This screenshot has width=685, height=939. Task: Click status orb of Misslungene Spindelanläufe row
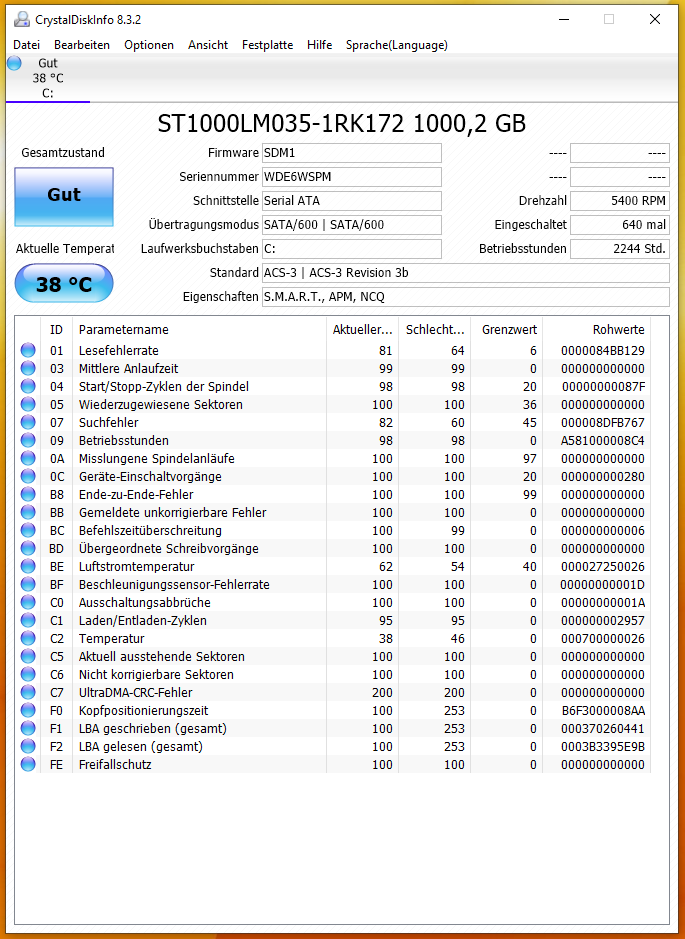(28, 458)
